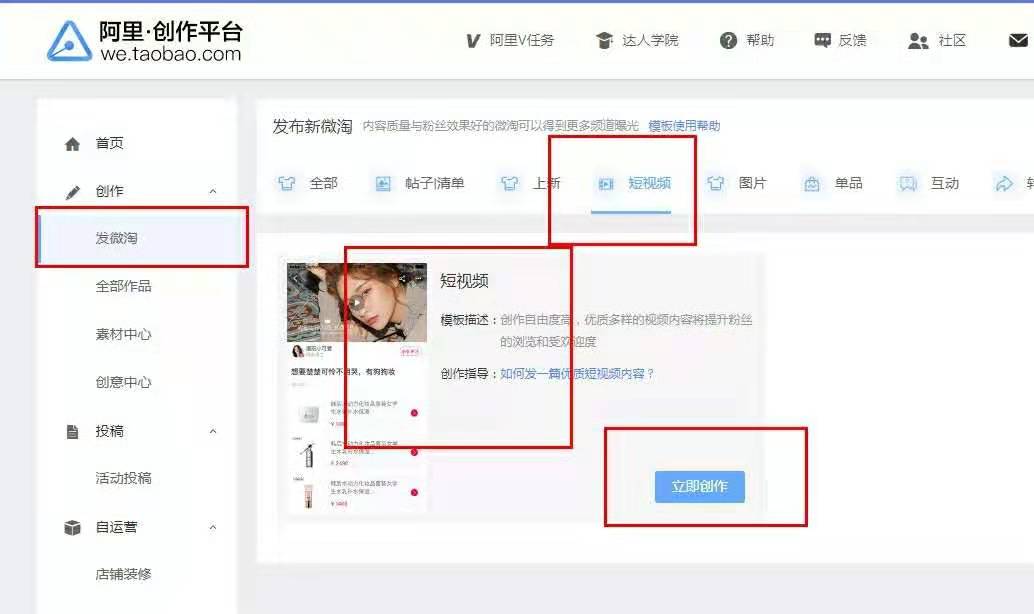Select the 首页 home icon
1034x614 pixels.
pyautogui.click(x=72, y=143)
